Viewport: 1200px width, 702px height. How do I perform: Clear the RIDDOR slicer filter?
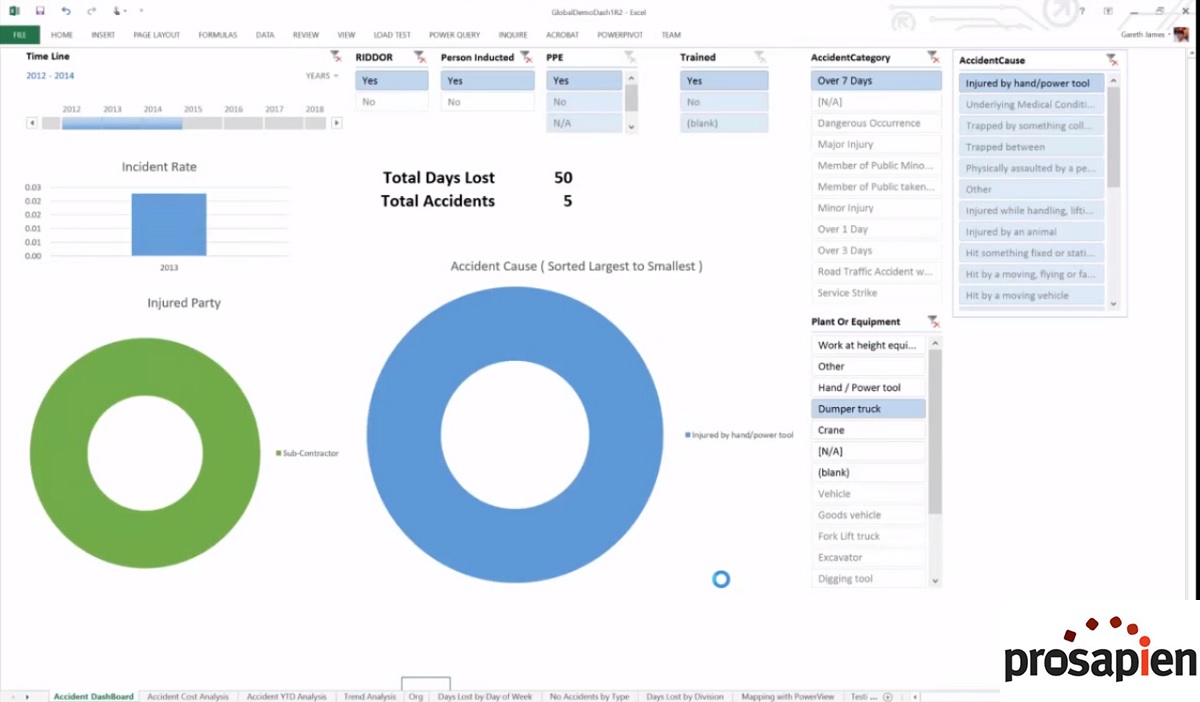tap(419, 58)
